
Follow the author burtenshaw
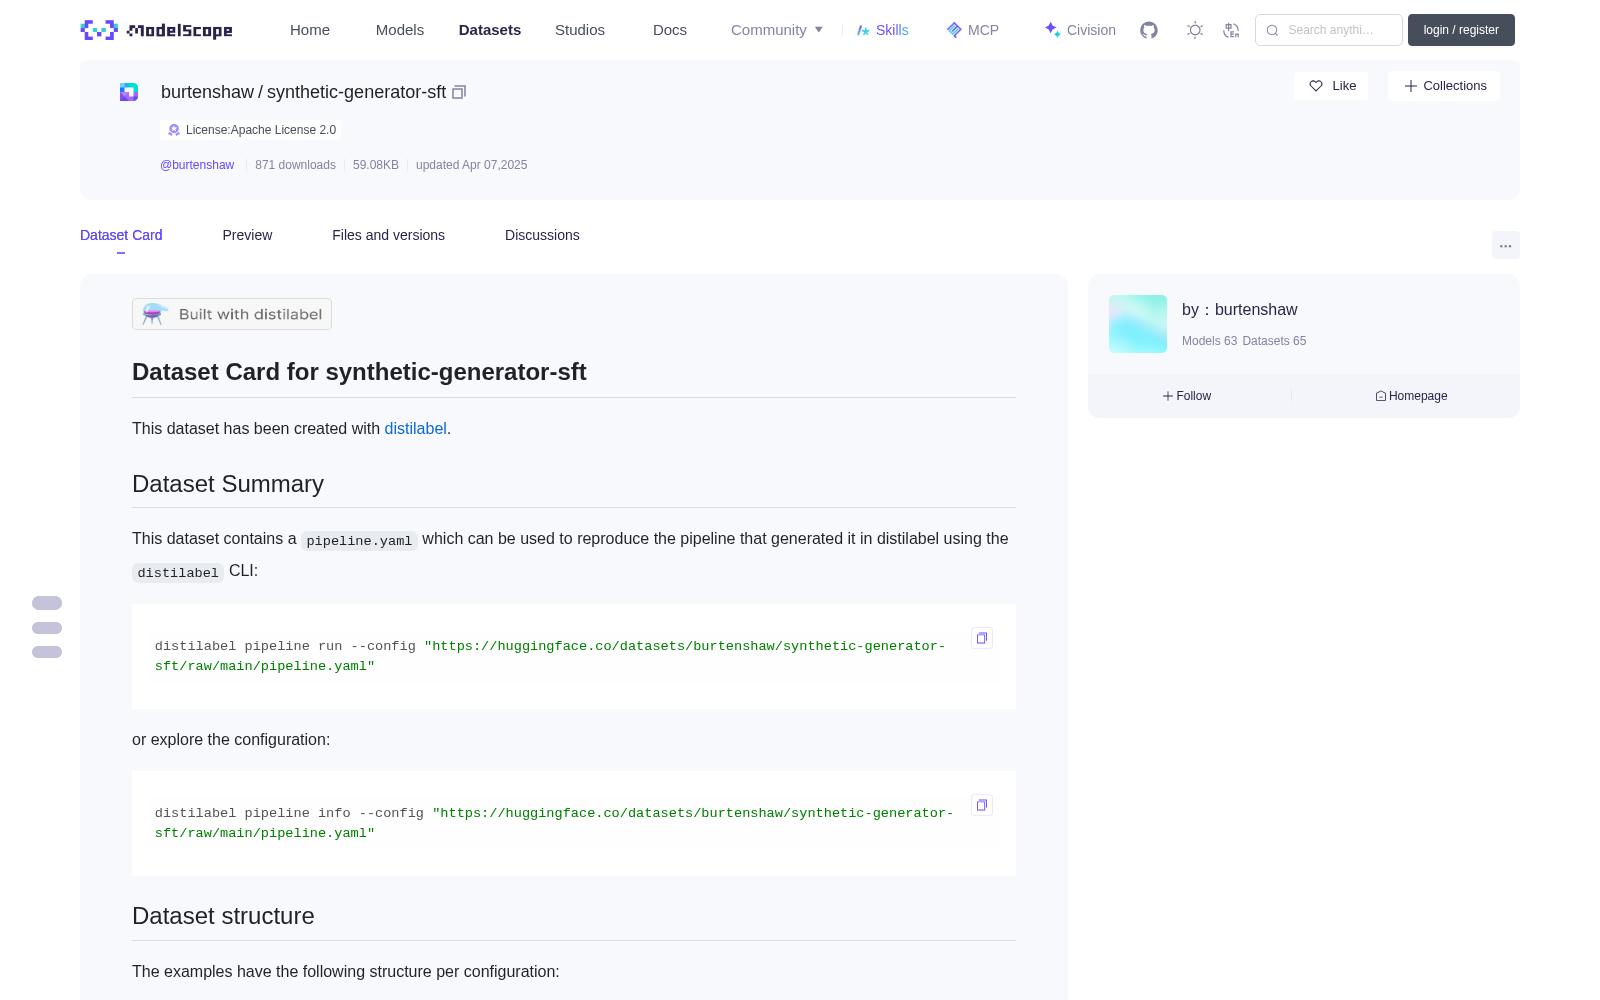1187,396
